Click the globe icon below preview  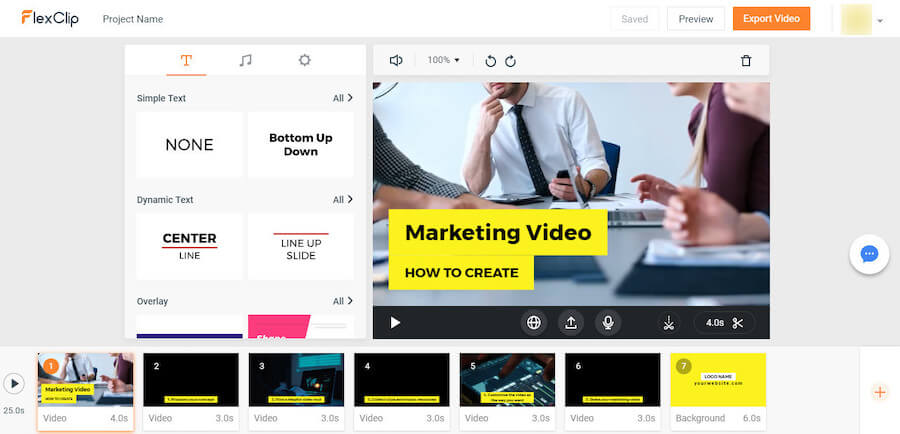(534, 323)
